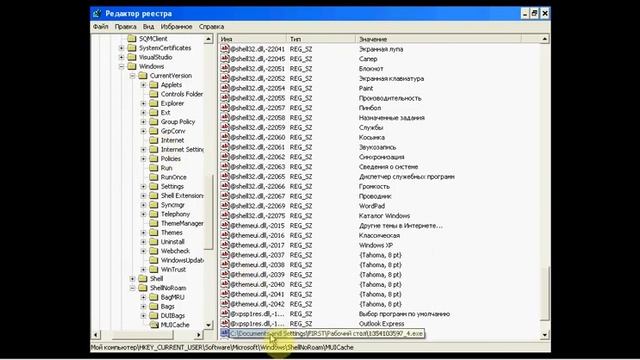Image resolution: width=640 pixels, height=360 pixels.
Task: Open the Избранное menu
Action: 176,27
